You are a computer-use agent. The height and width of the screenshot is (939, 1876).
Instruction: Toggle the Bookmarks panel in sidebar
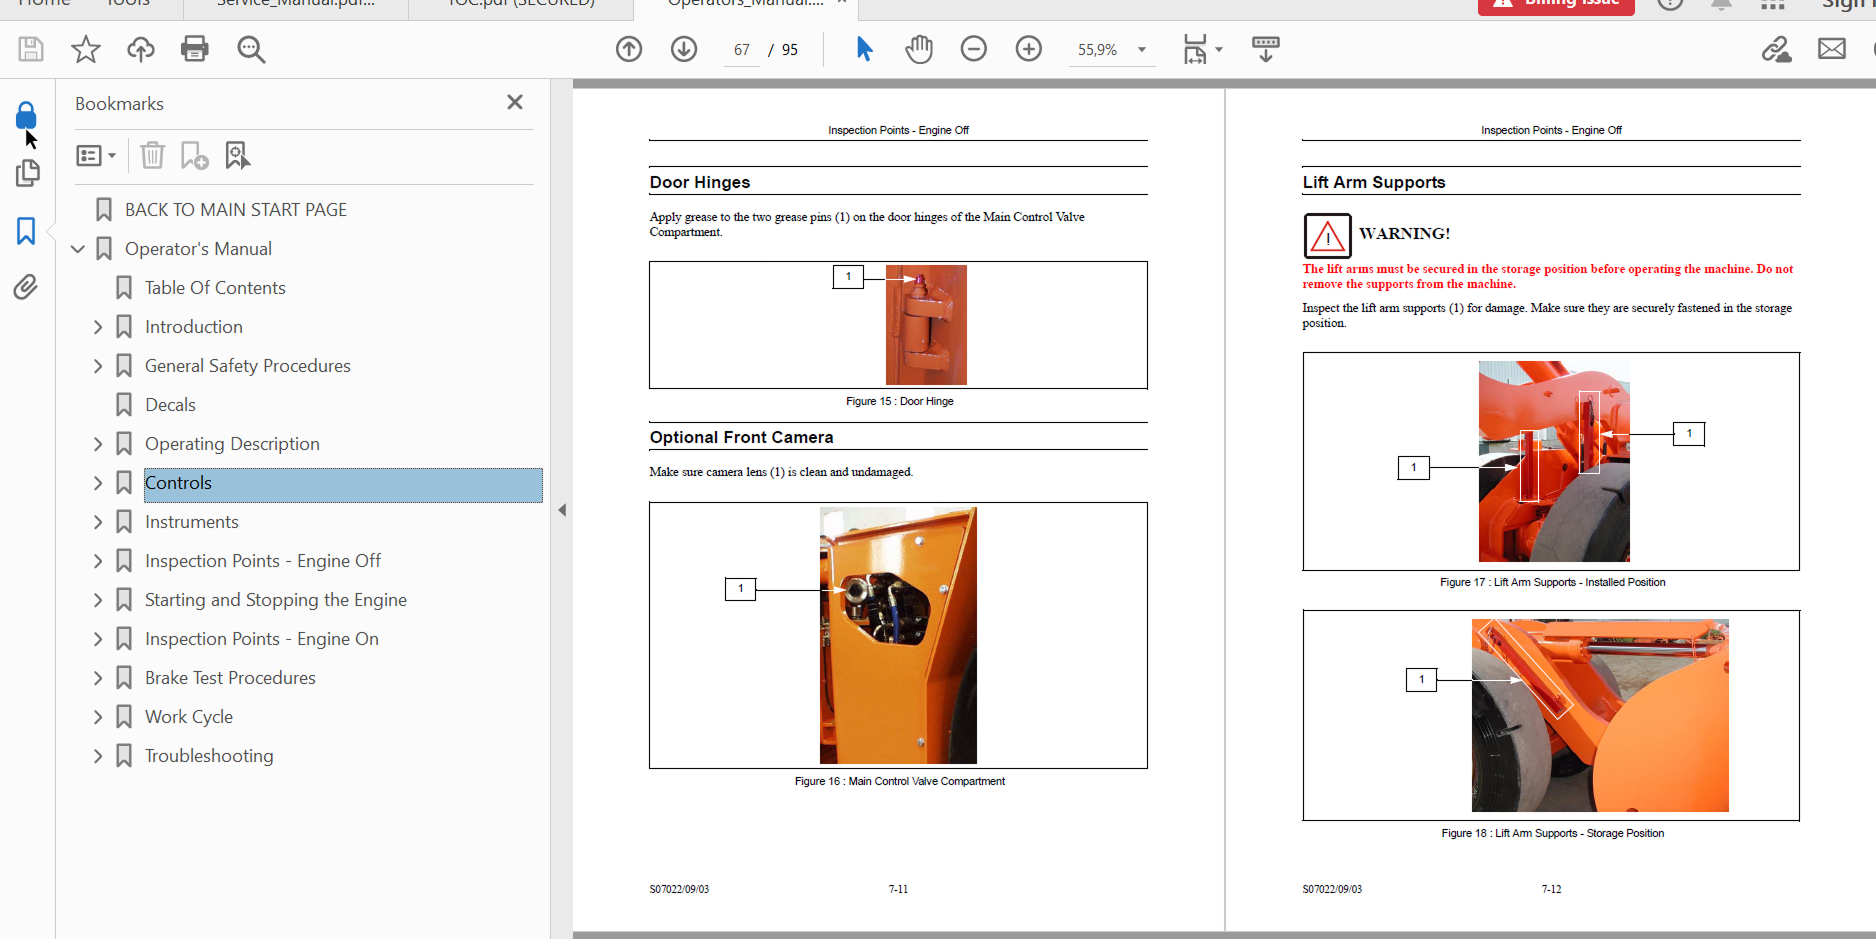point(26,231)
